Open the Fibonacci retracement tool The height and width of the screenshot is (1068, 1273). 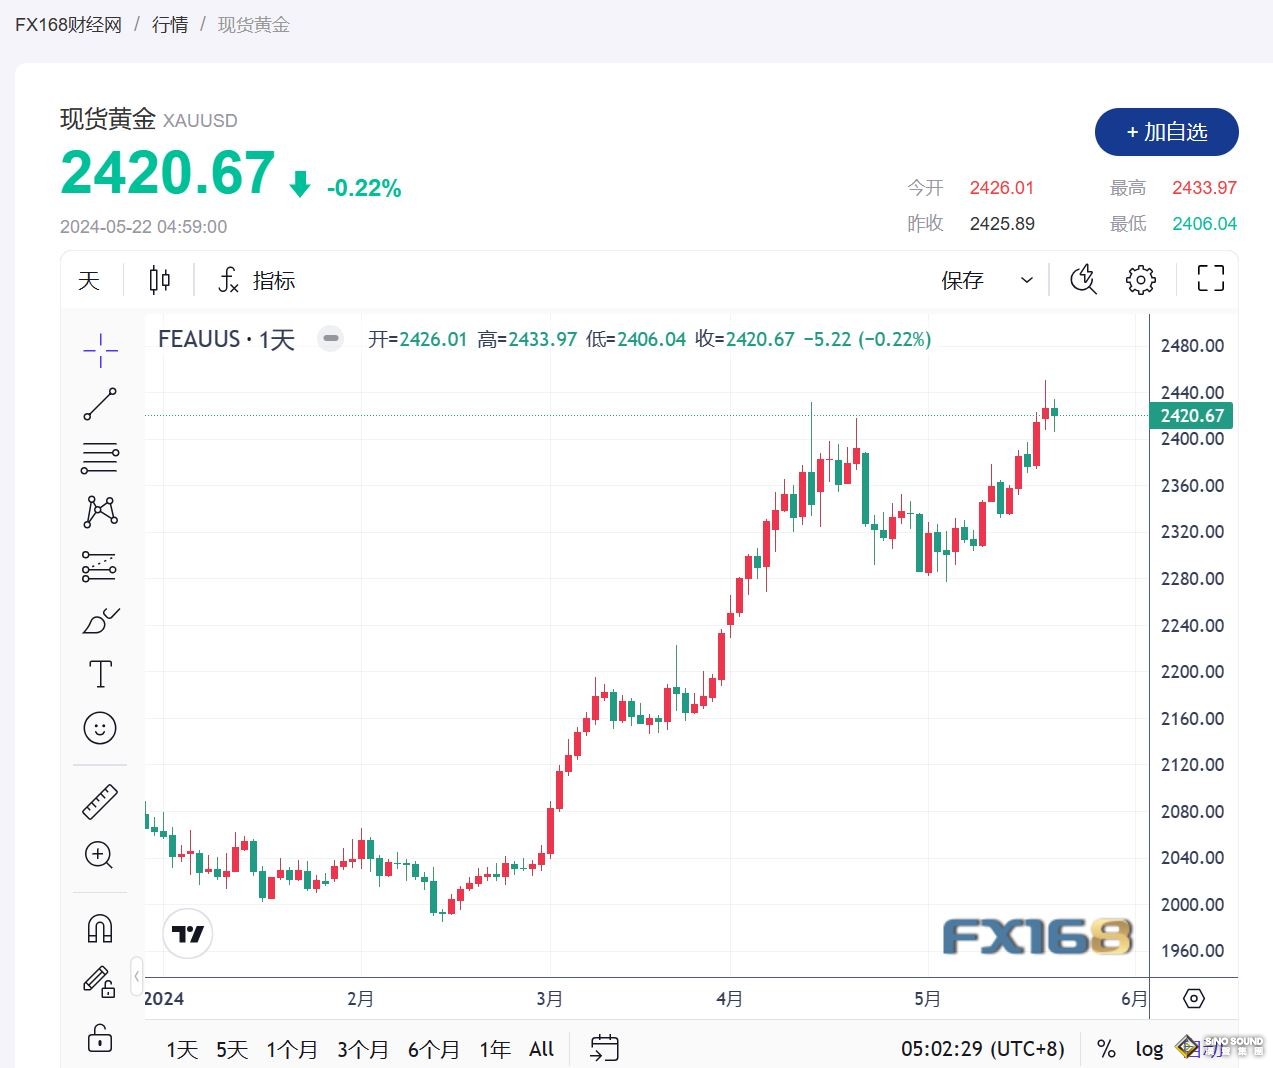pos(99,457)
